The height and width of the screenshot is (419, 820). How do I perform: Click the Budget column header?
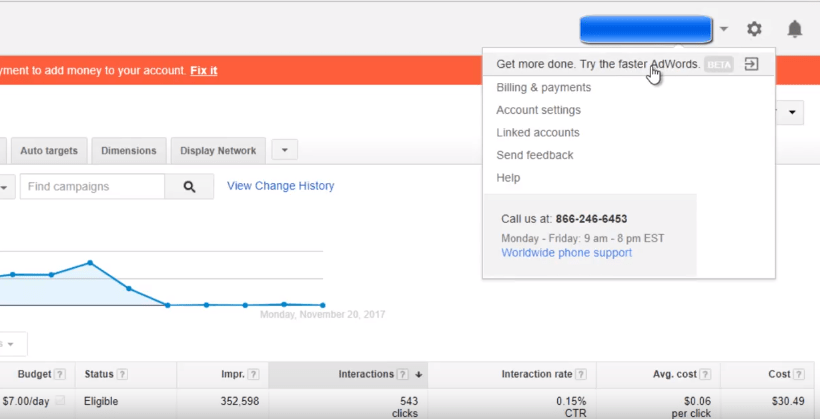point(35,374)
